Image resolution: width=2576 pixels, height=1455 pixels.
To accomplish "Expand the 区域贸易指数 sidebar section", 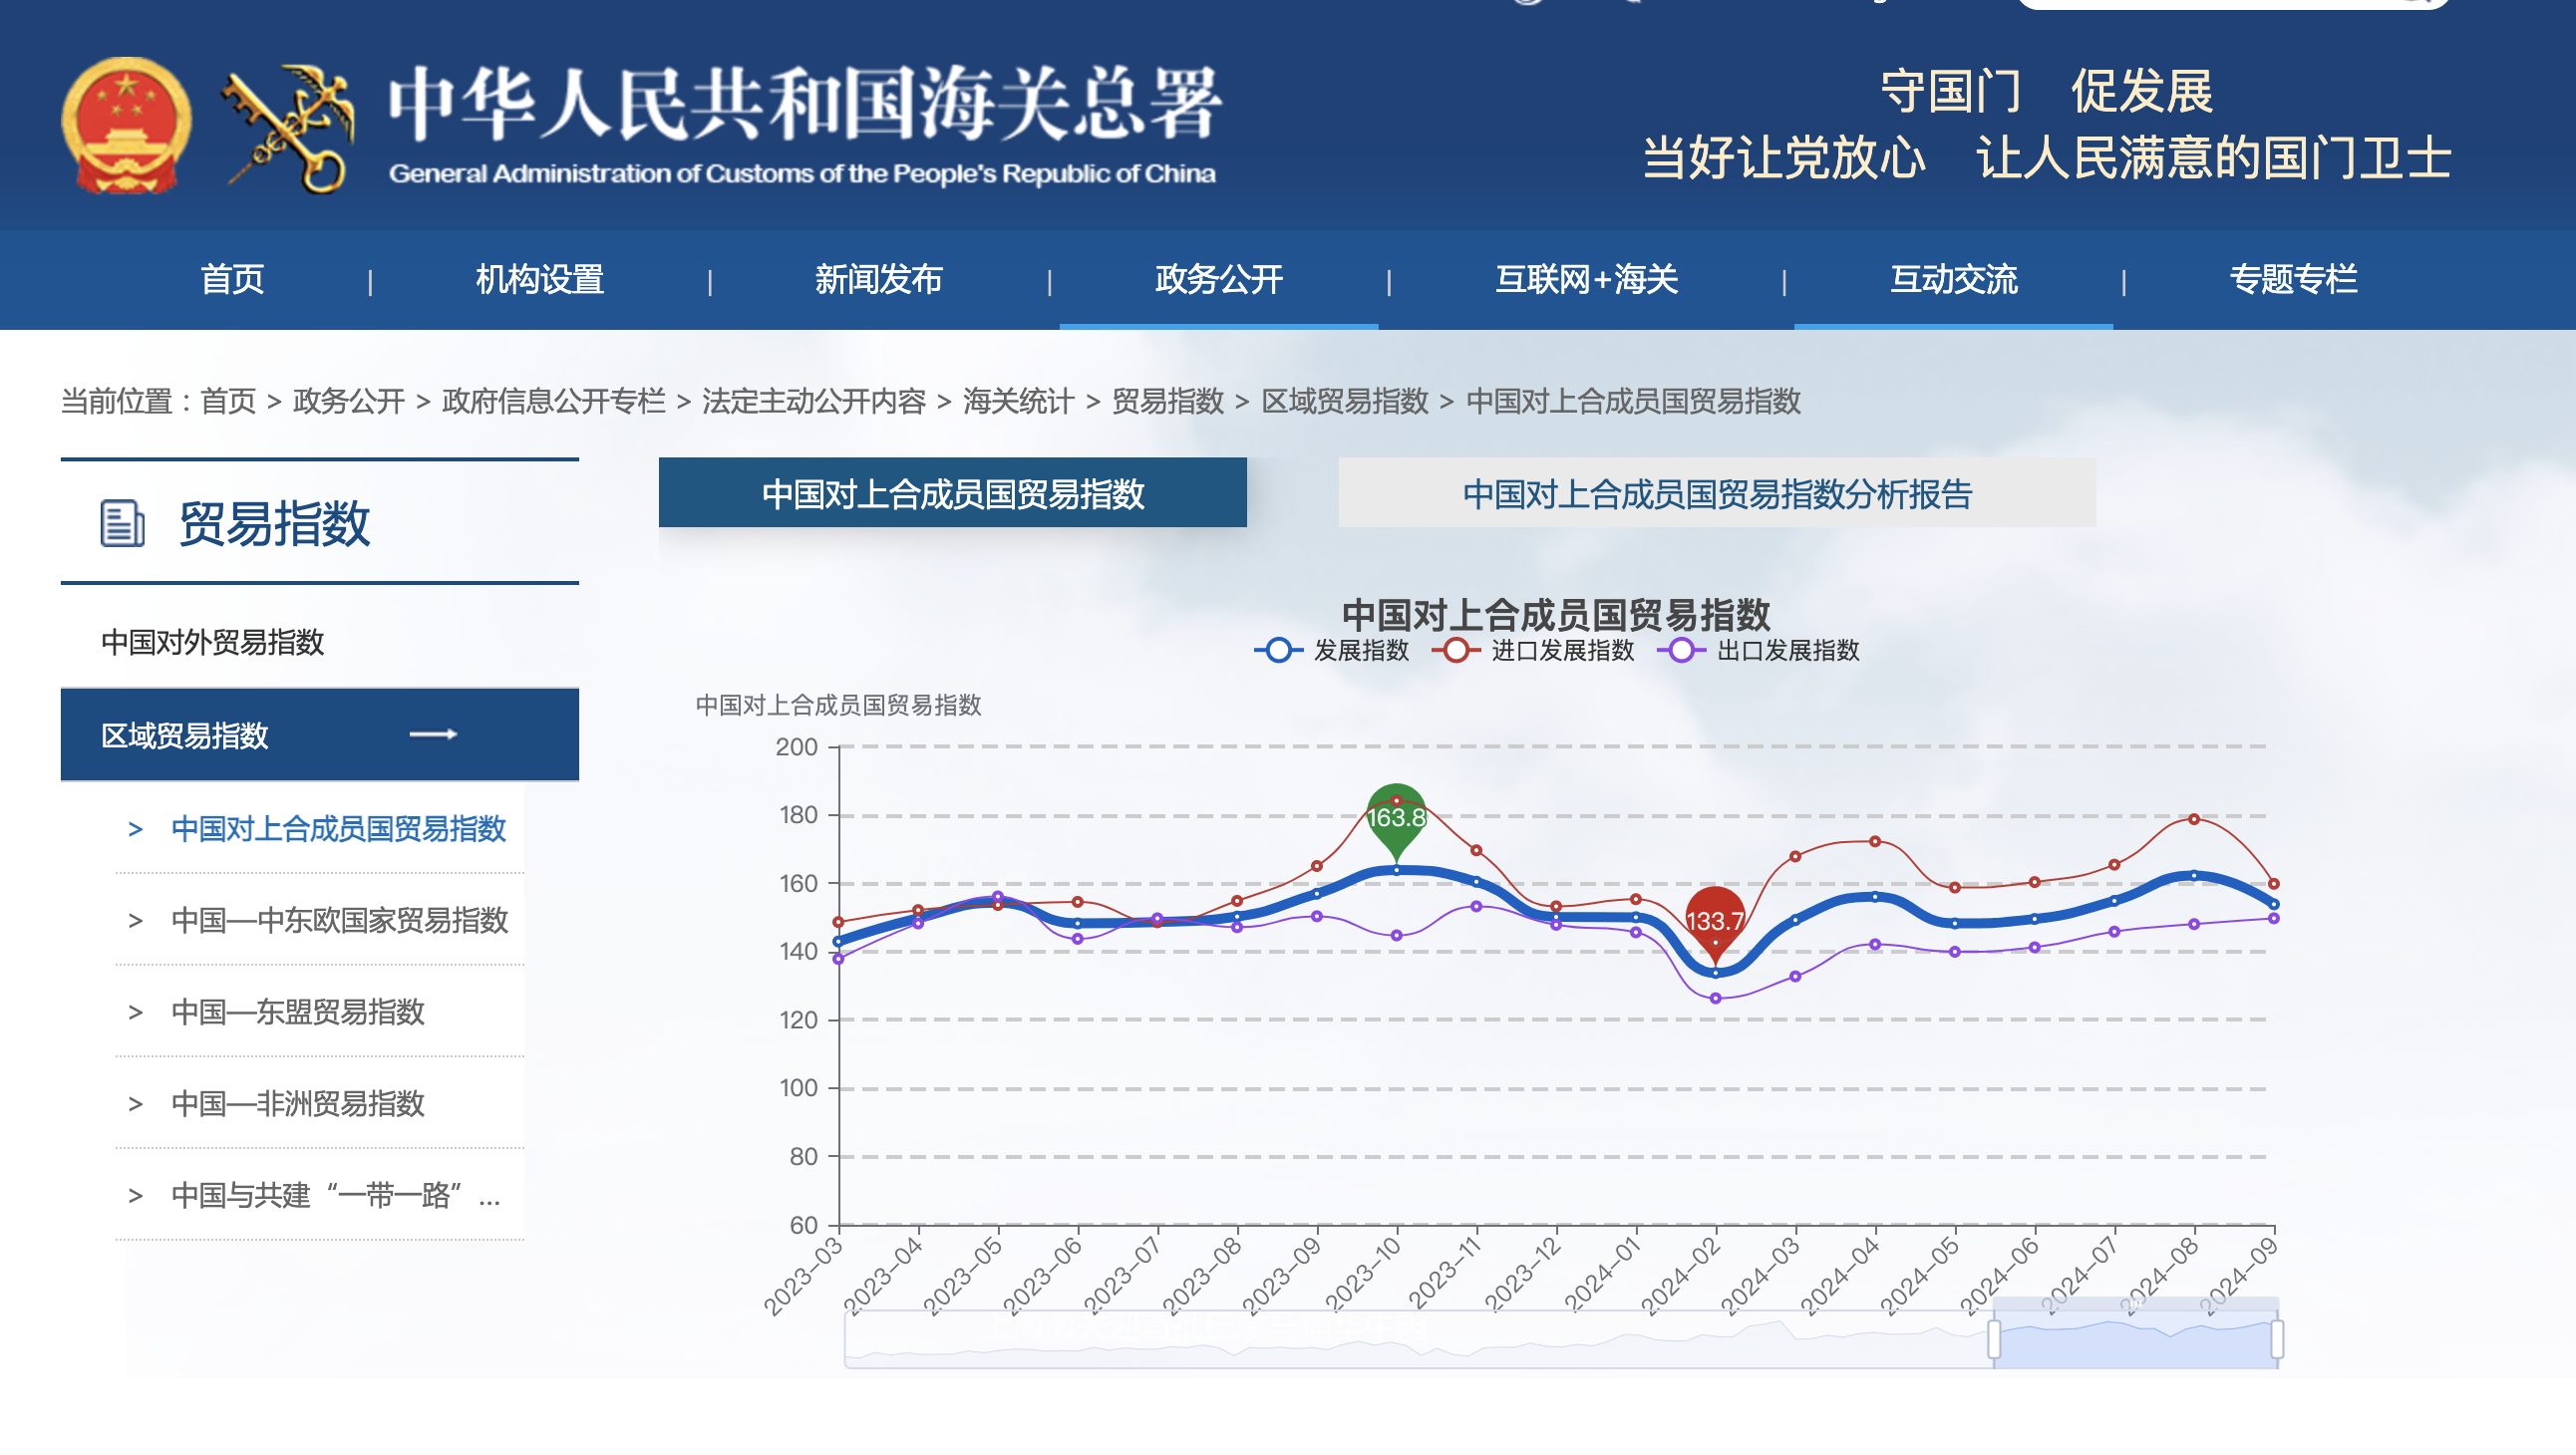I will [x=185, y=735].
